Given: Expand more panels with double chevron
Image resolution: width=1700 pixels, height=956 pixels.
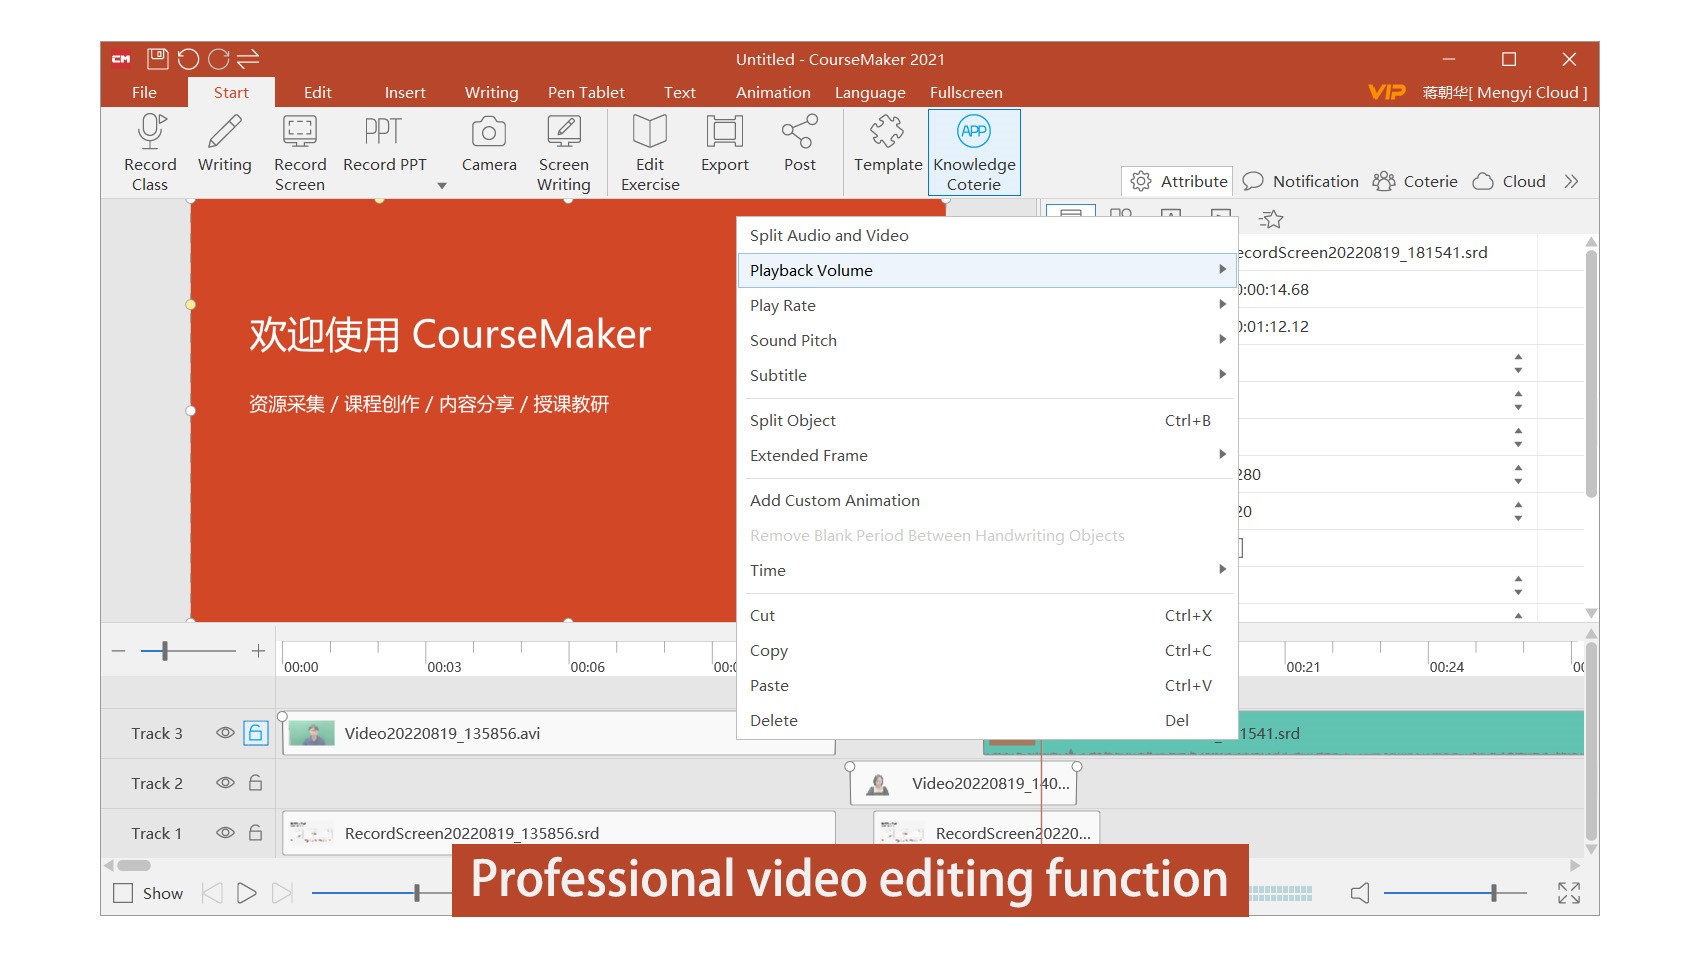Looking at the screenshot, I should click(x=1571, y=181).
